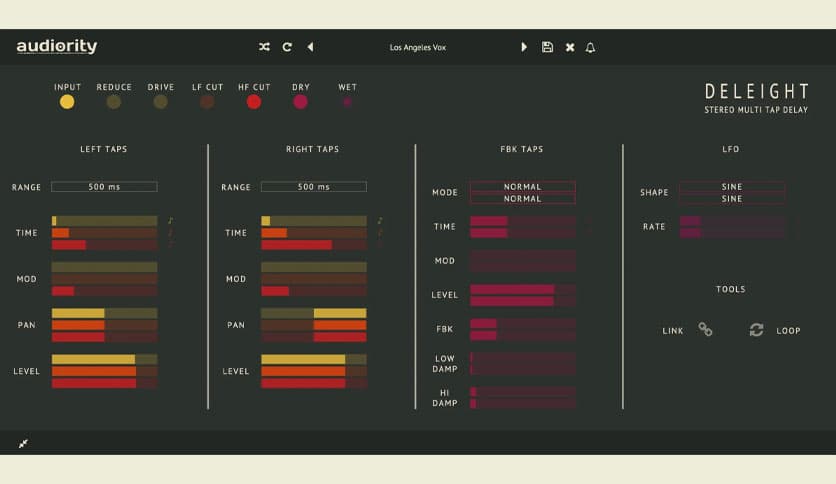Screen dimensions: 836x484
Task: Set LFO top RATE bar
Action: [732, 221]
